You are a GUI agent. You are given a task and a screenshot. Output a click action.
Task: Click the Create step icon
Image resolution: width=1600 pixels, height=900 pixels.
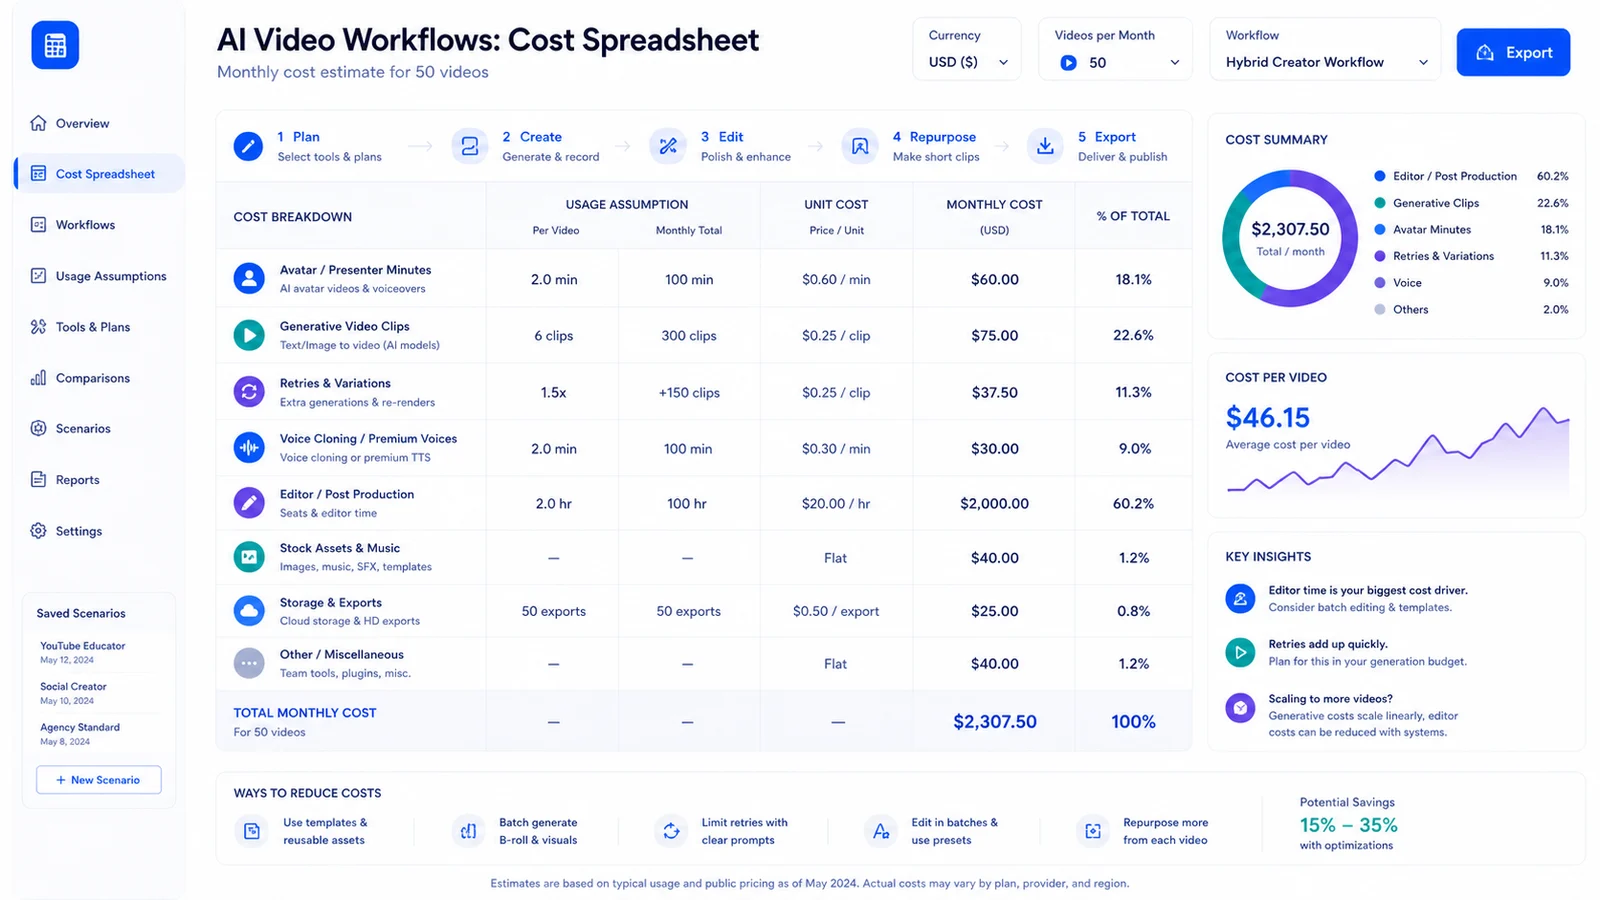469,146
